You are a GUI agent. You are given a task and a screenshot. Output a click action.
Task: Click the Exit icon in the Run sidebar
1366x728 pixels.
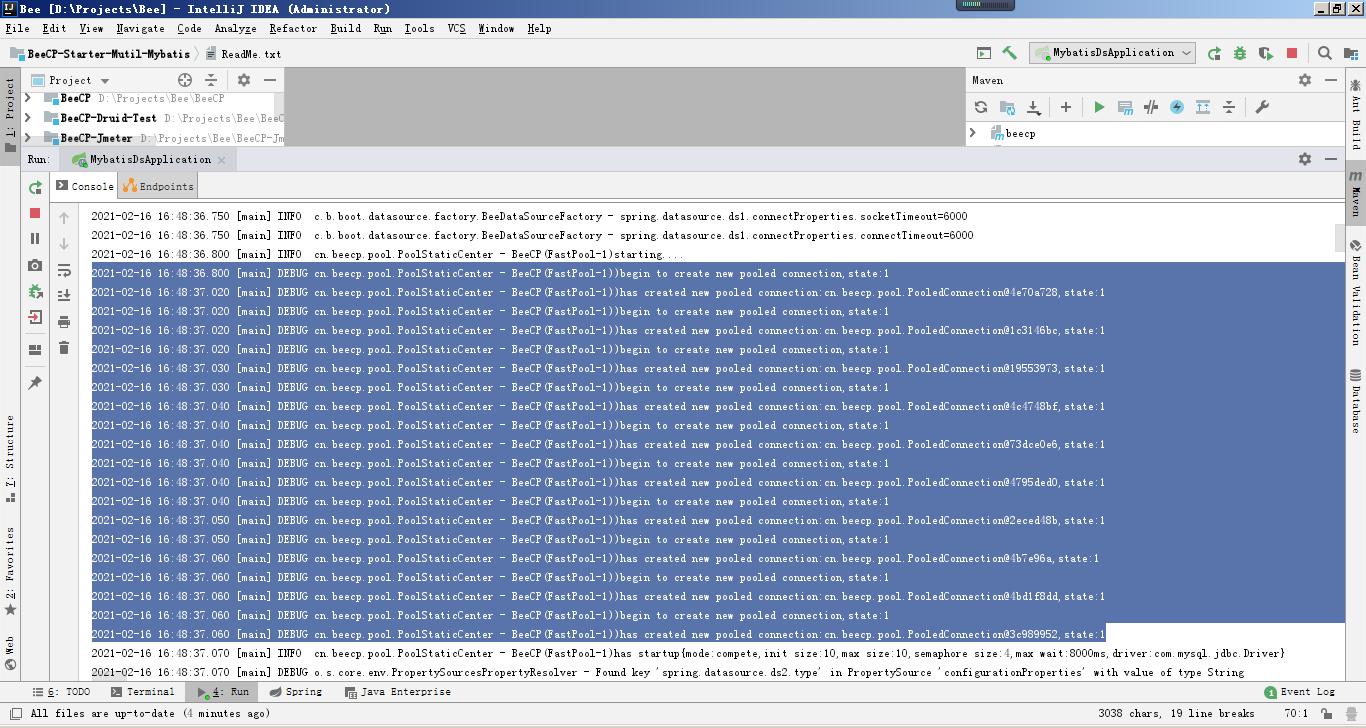click(x=35, y=317)
